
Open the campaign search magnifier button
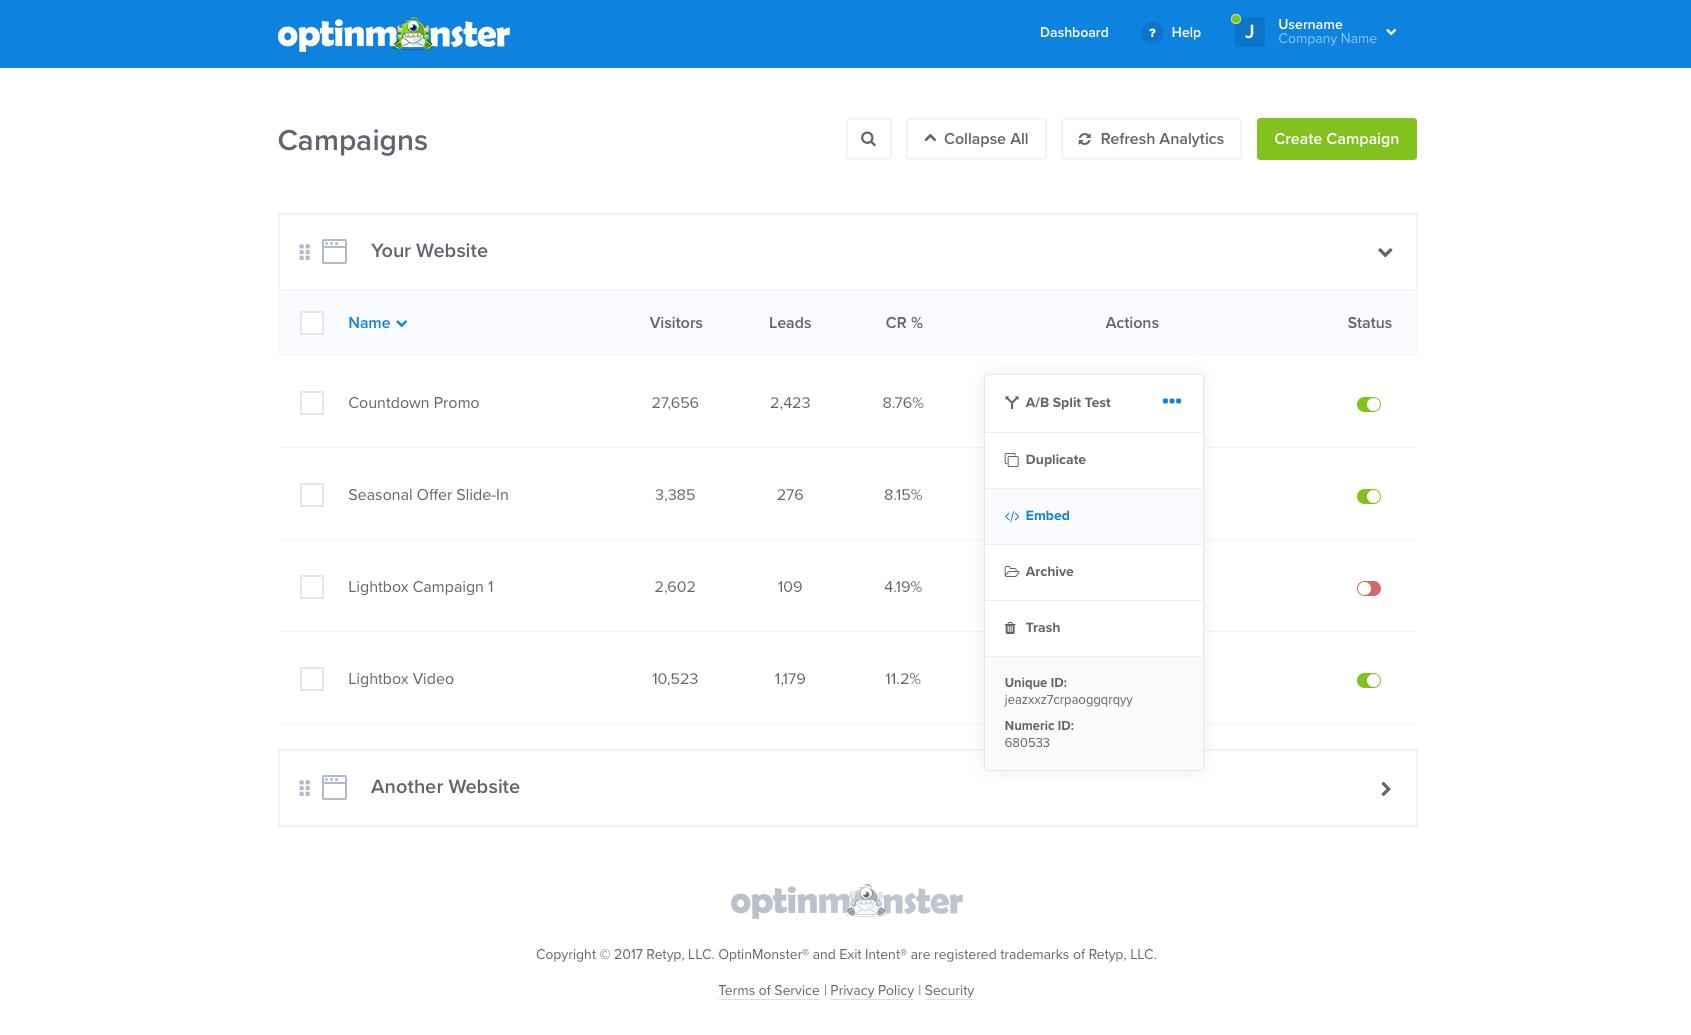pyautogui.click(x=869, y=139)
